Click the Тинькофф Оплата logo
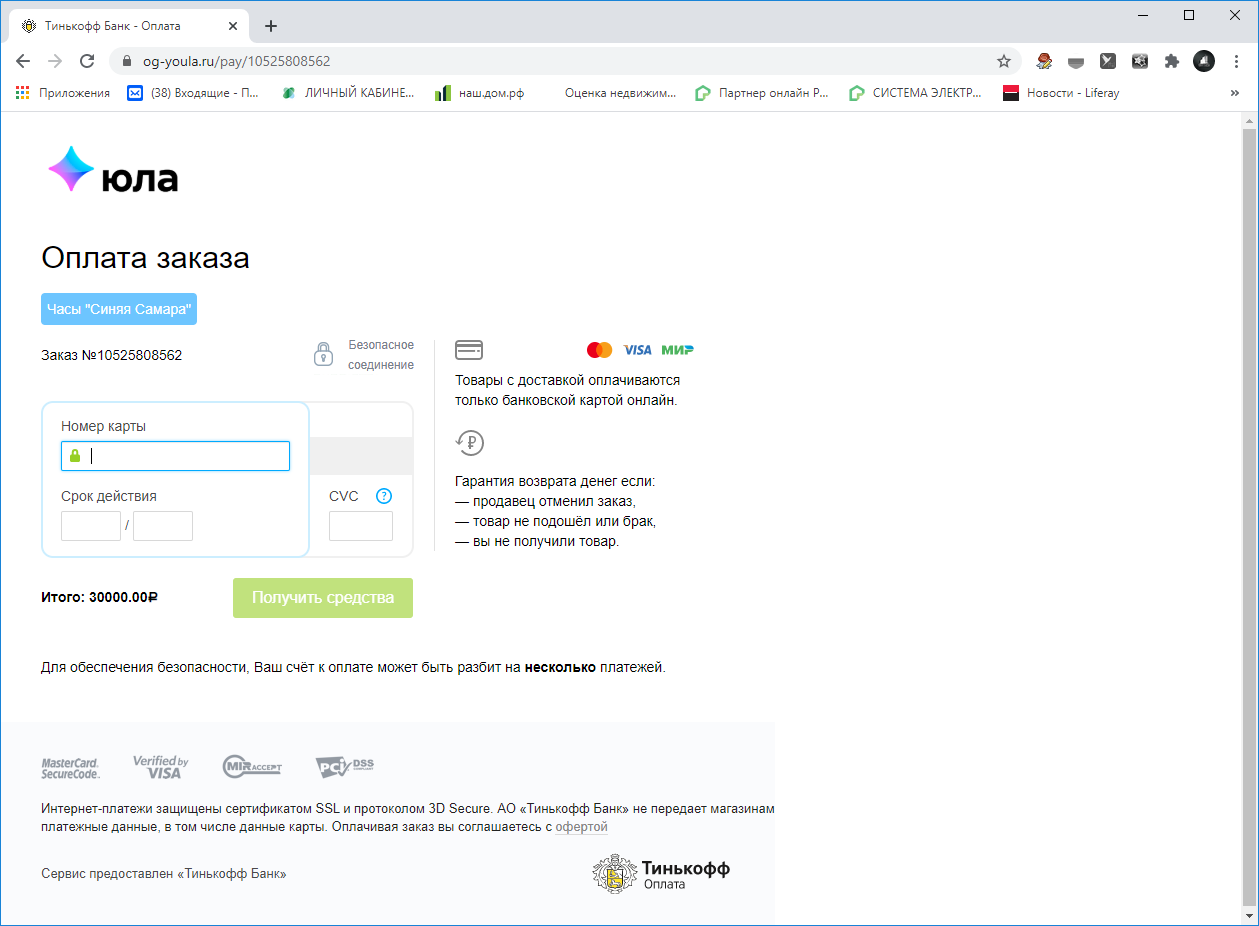 661,874
